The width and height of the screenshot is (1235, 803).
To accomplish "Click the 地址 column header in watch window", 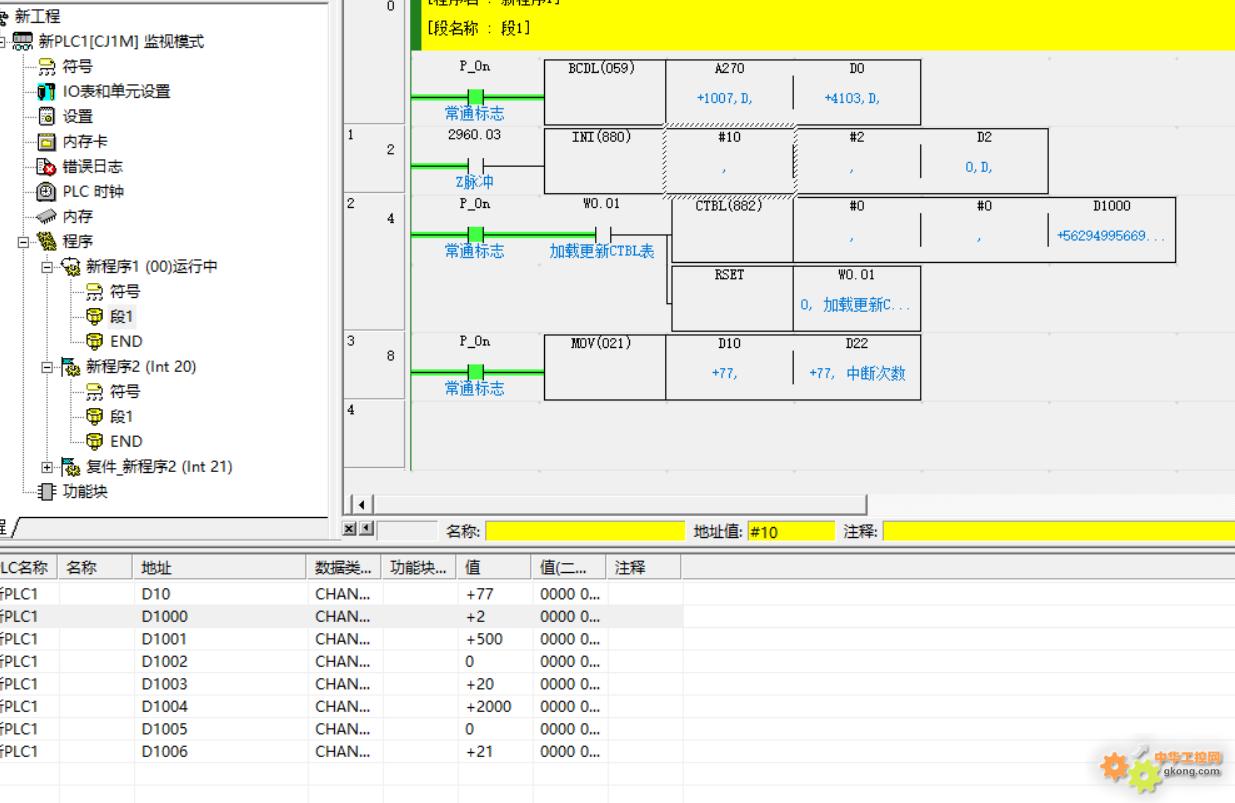I will coord(156,567).
